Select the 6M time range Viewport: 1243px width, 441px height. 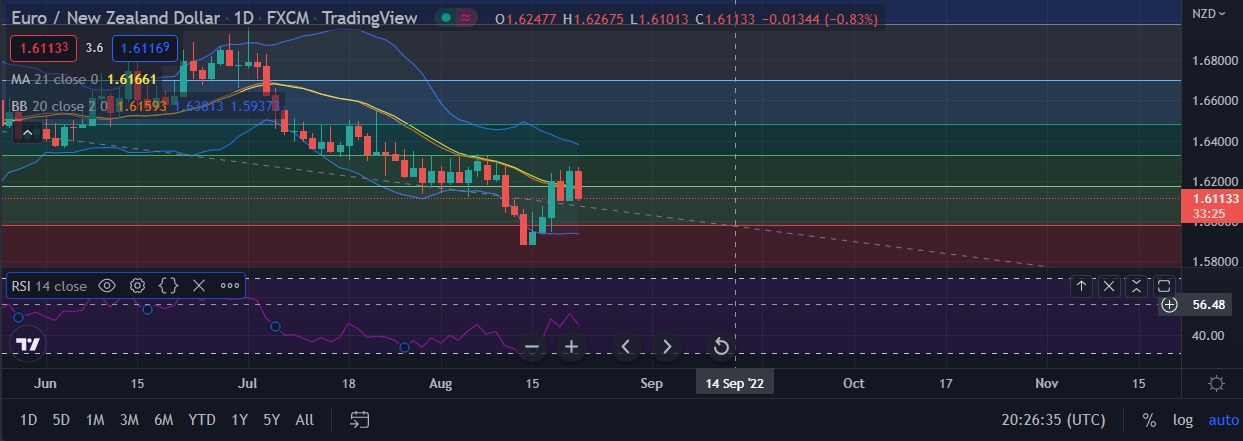pyautogui.click(x=163, y=420)
